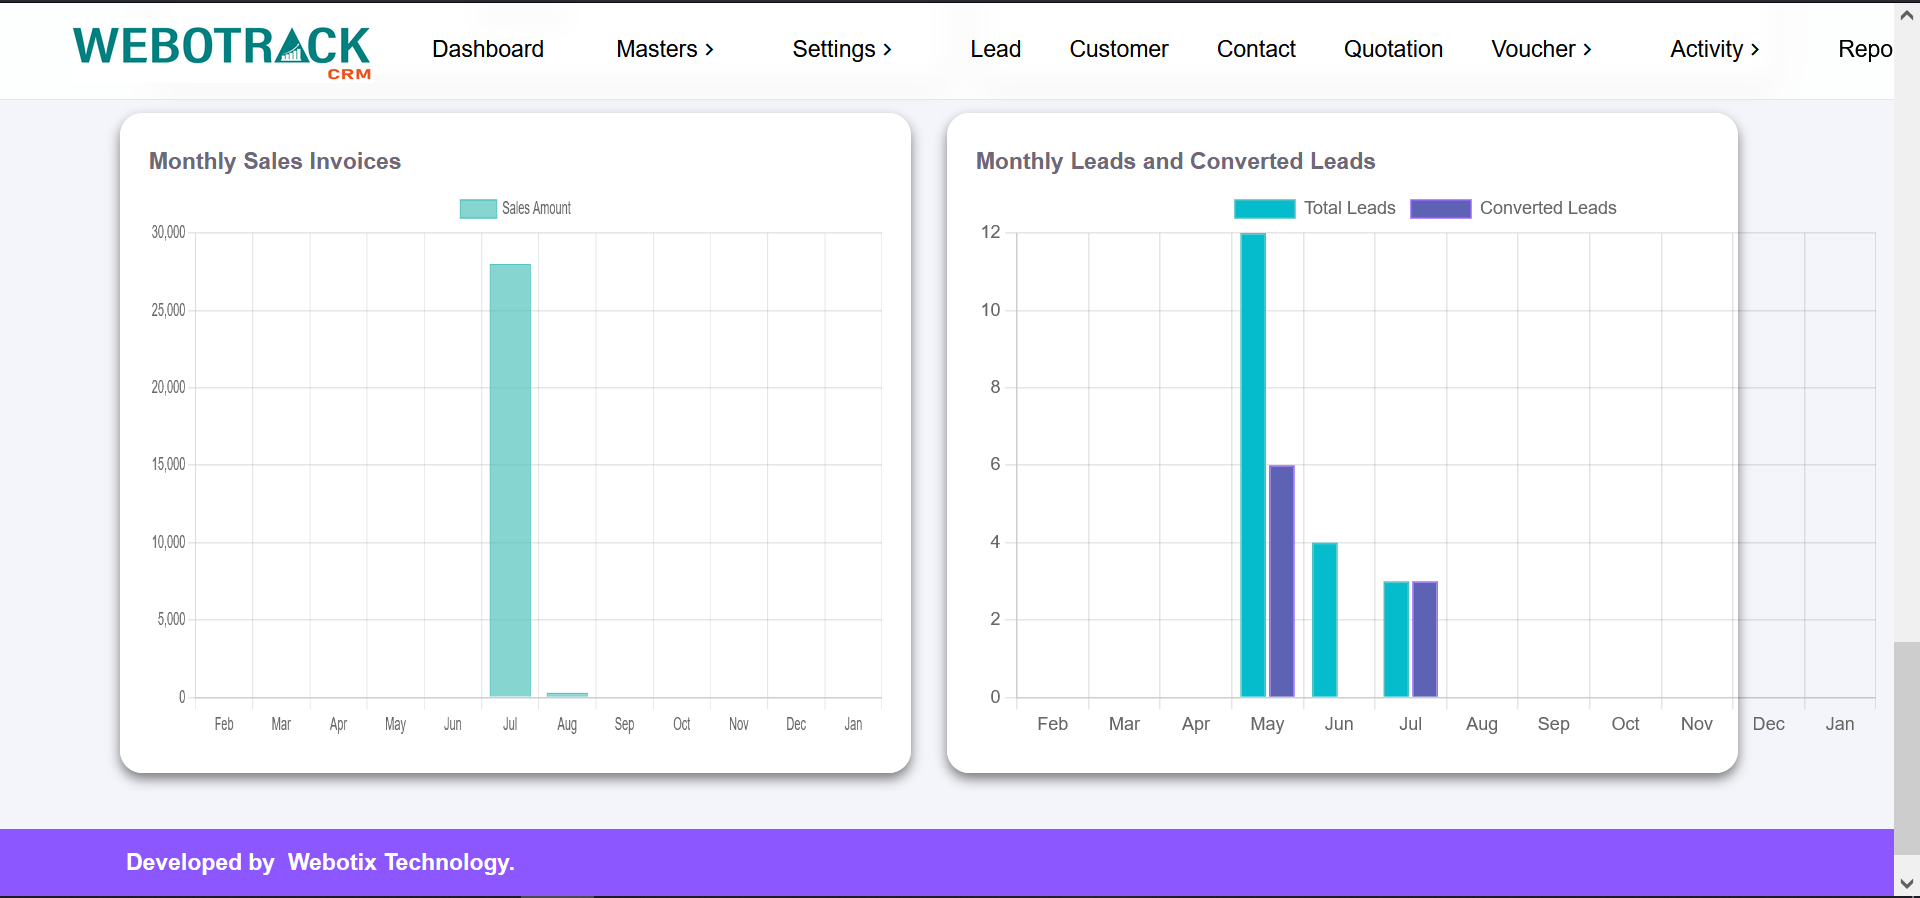The height and width of the screenshot is (898, 1920).
Task: Click the July Sales Amount bar
Action: pyautogui.click(x=510, y=480)
